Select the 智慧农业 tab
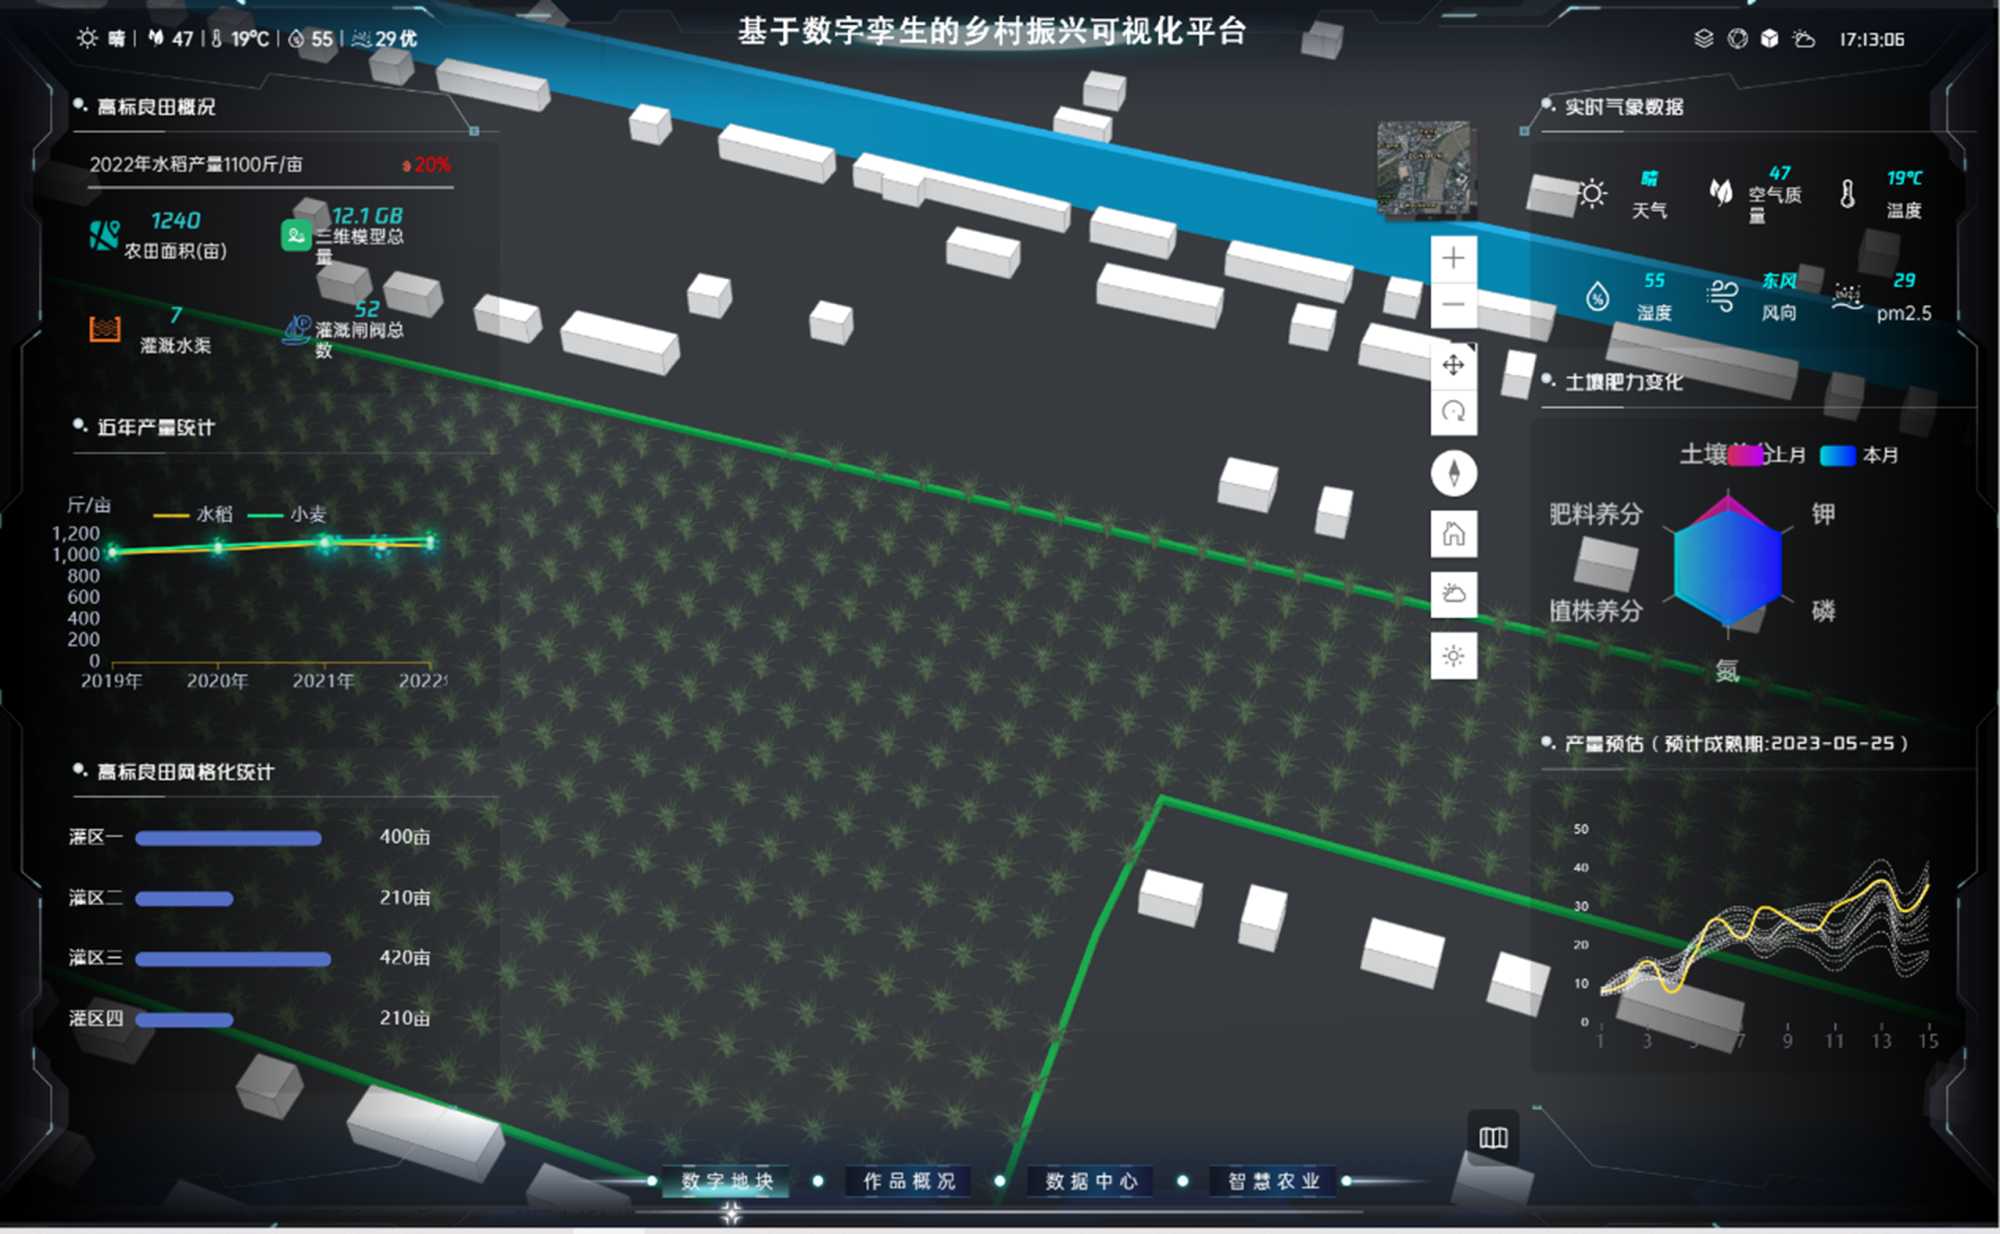The width and height of the screenshot is (2000, 1234). pos(1273,1181)
